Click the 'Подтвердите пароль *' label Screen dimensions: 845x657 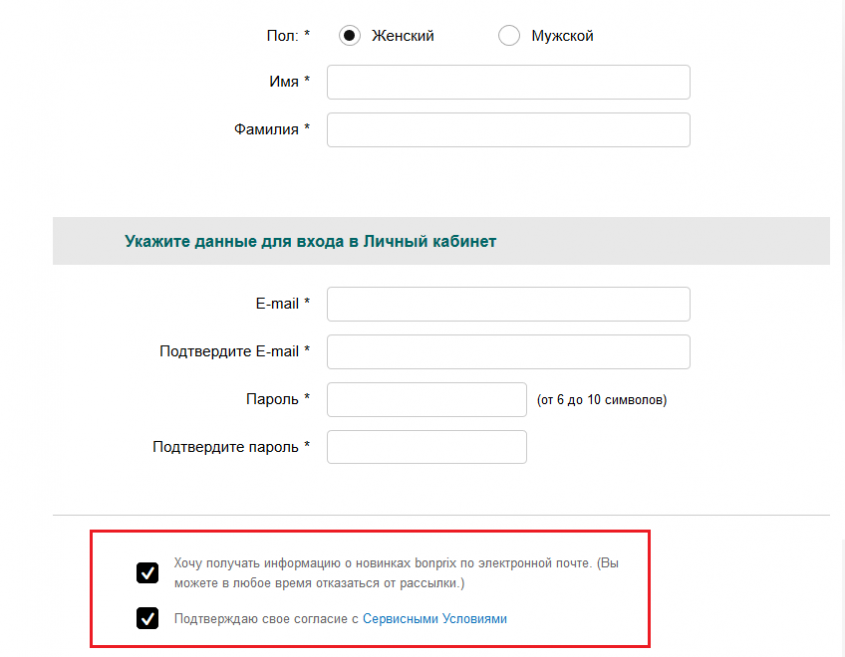click(x=231, y=447)
